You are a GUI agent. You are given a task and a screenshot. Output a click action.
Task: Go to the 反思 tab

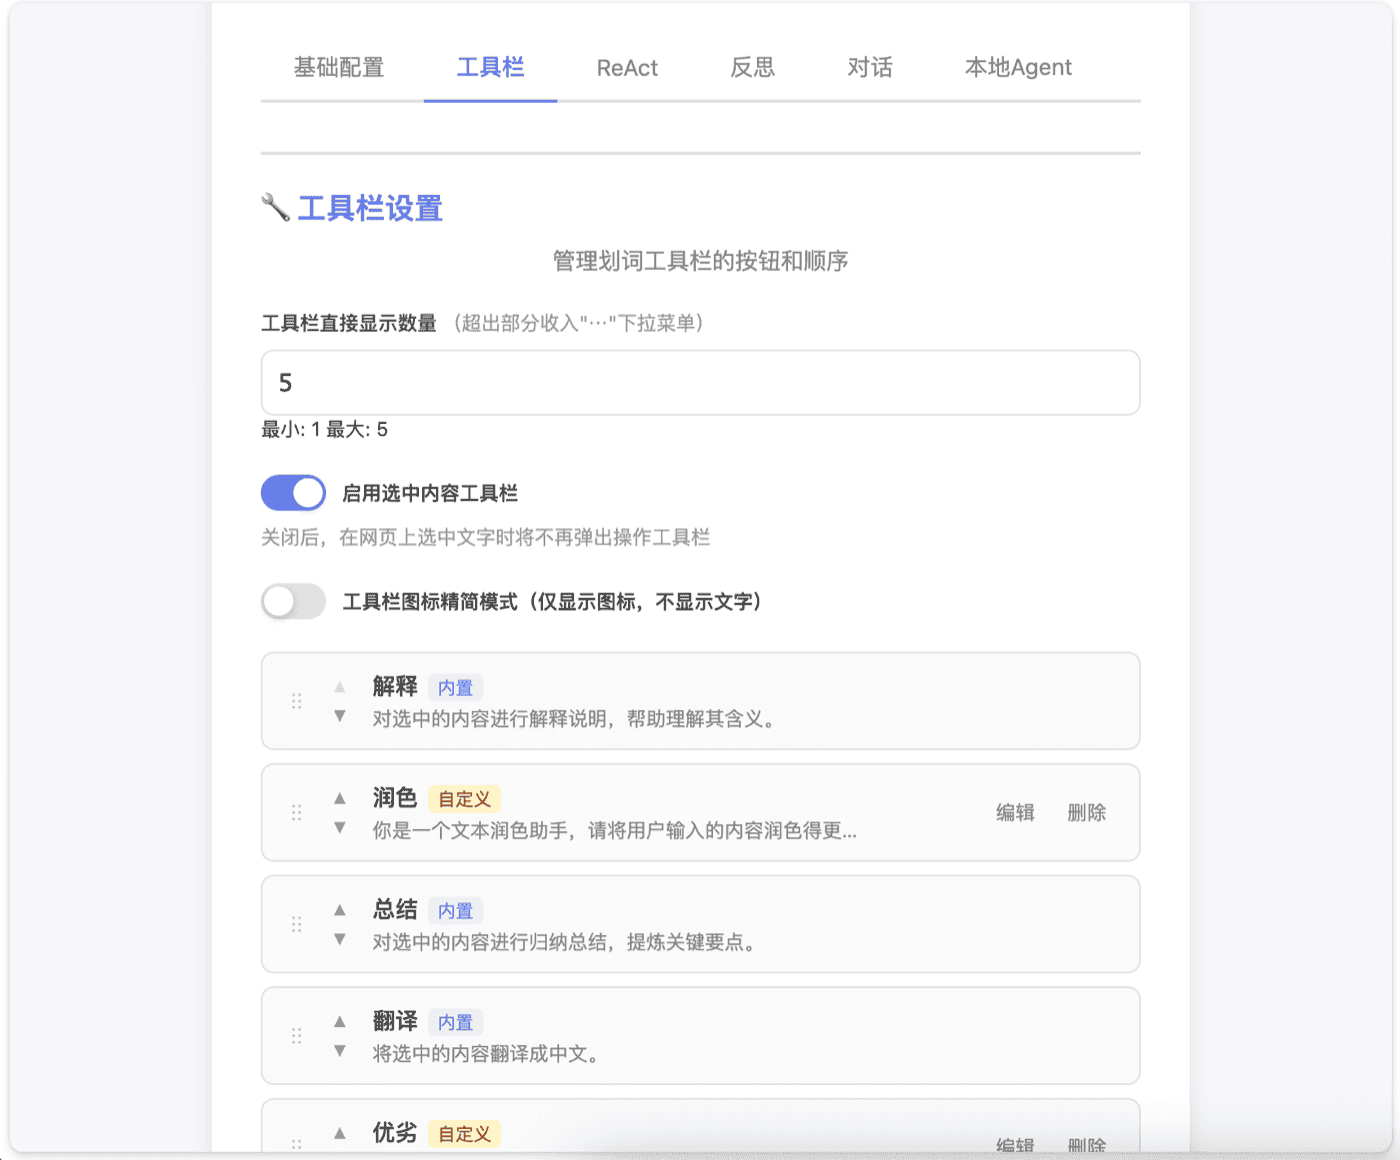pyautogui.click(x=753, y=67)
